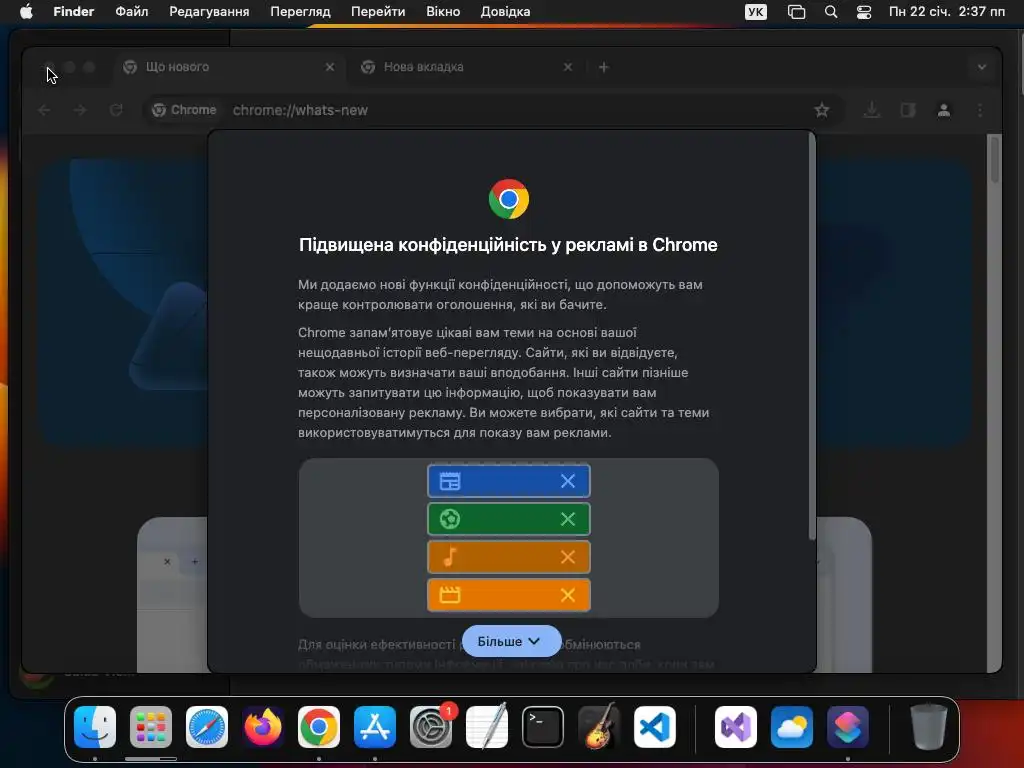Open Visual Studio from the Dock

pyautogui.click(x=736, y=727)
